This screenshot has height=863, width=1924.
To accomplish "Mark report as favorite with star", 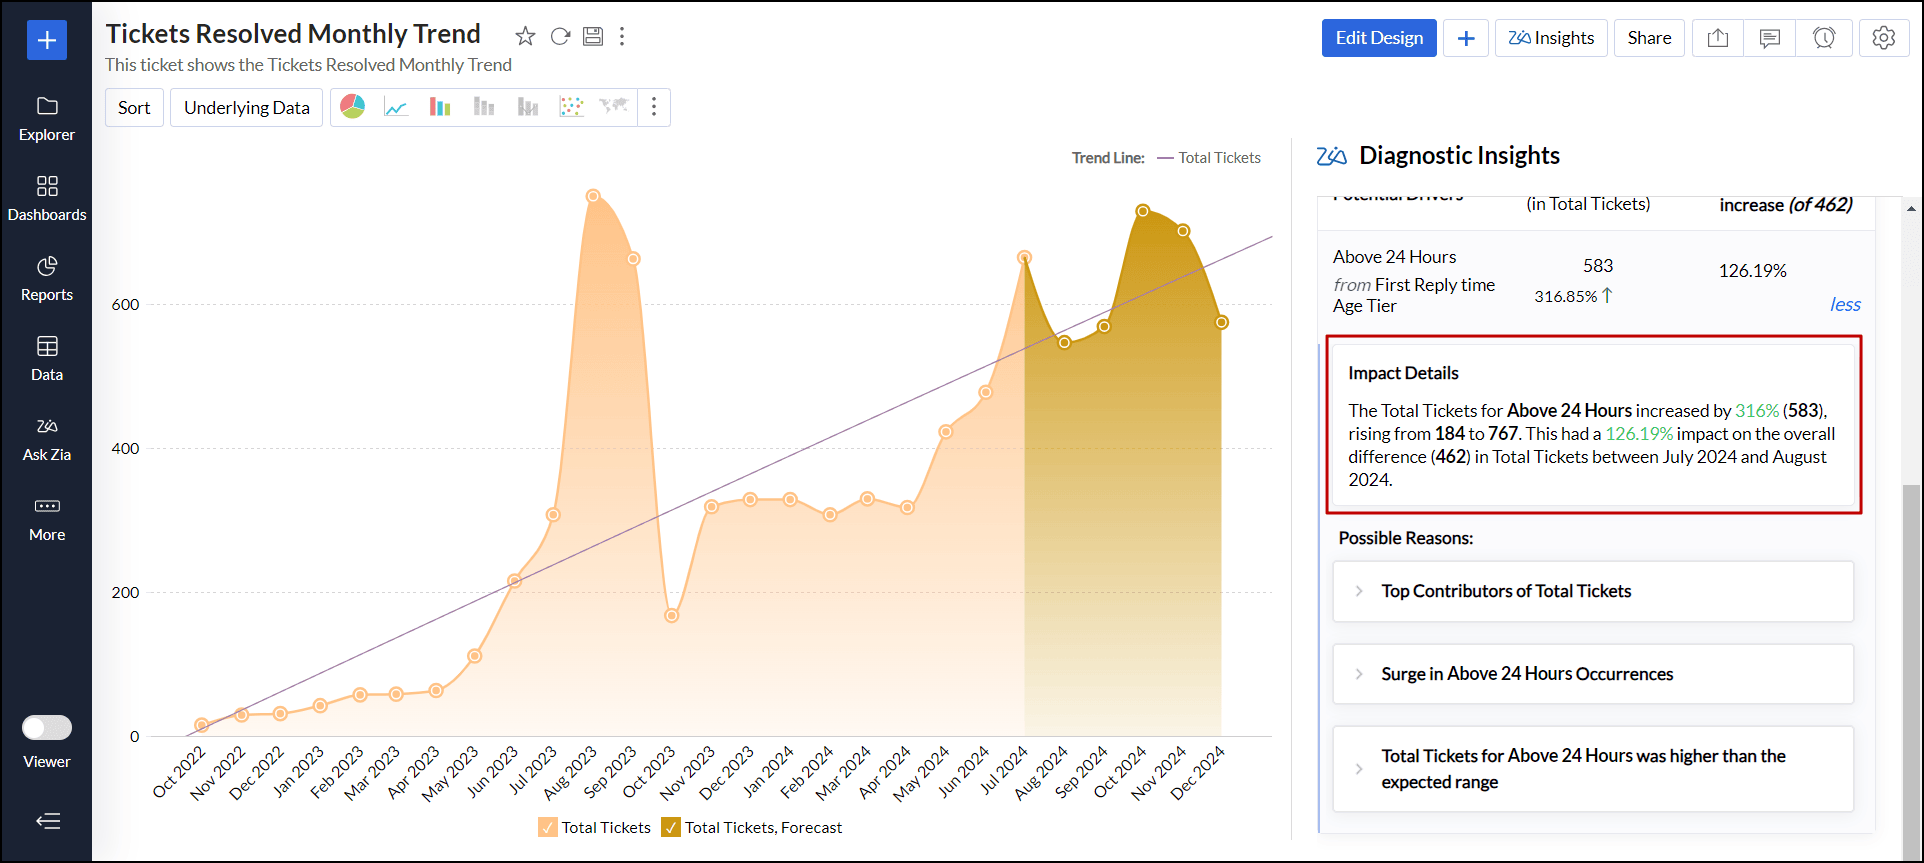I will click(525, 37).
